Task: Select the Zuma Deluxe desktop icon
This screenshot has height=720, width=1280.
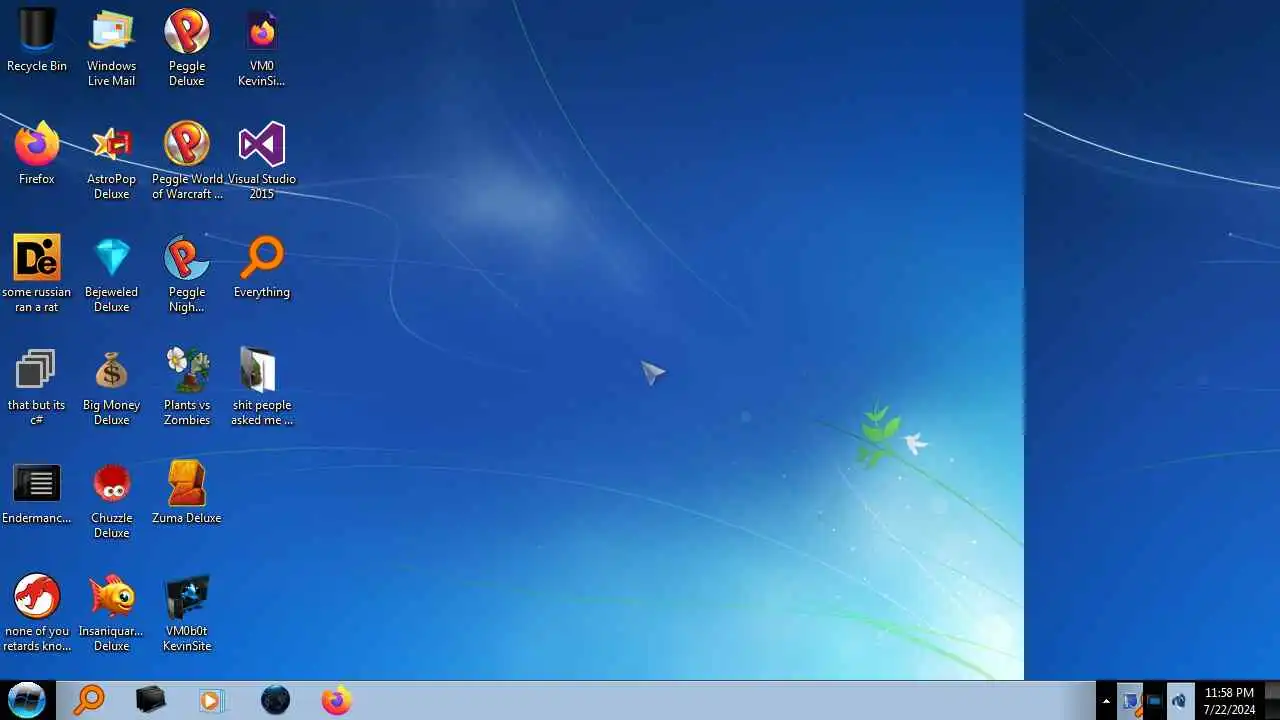Action: pyautogui.click(x=187, y=493)
